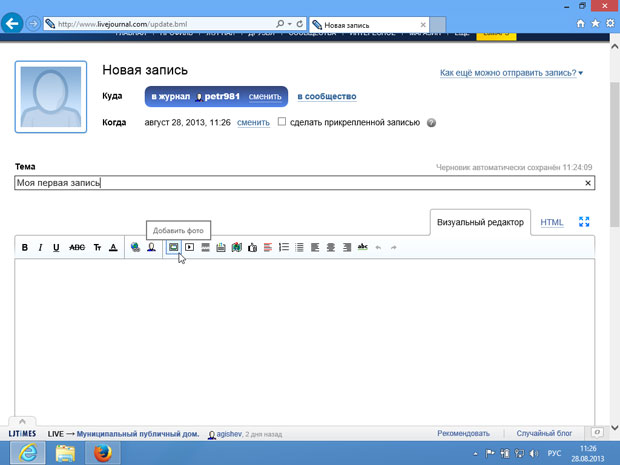Insert a numbered list
This screenshot has width=620, height=465.
[284, 247]
